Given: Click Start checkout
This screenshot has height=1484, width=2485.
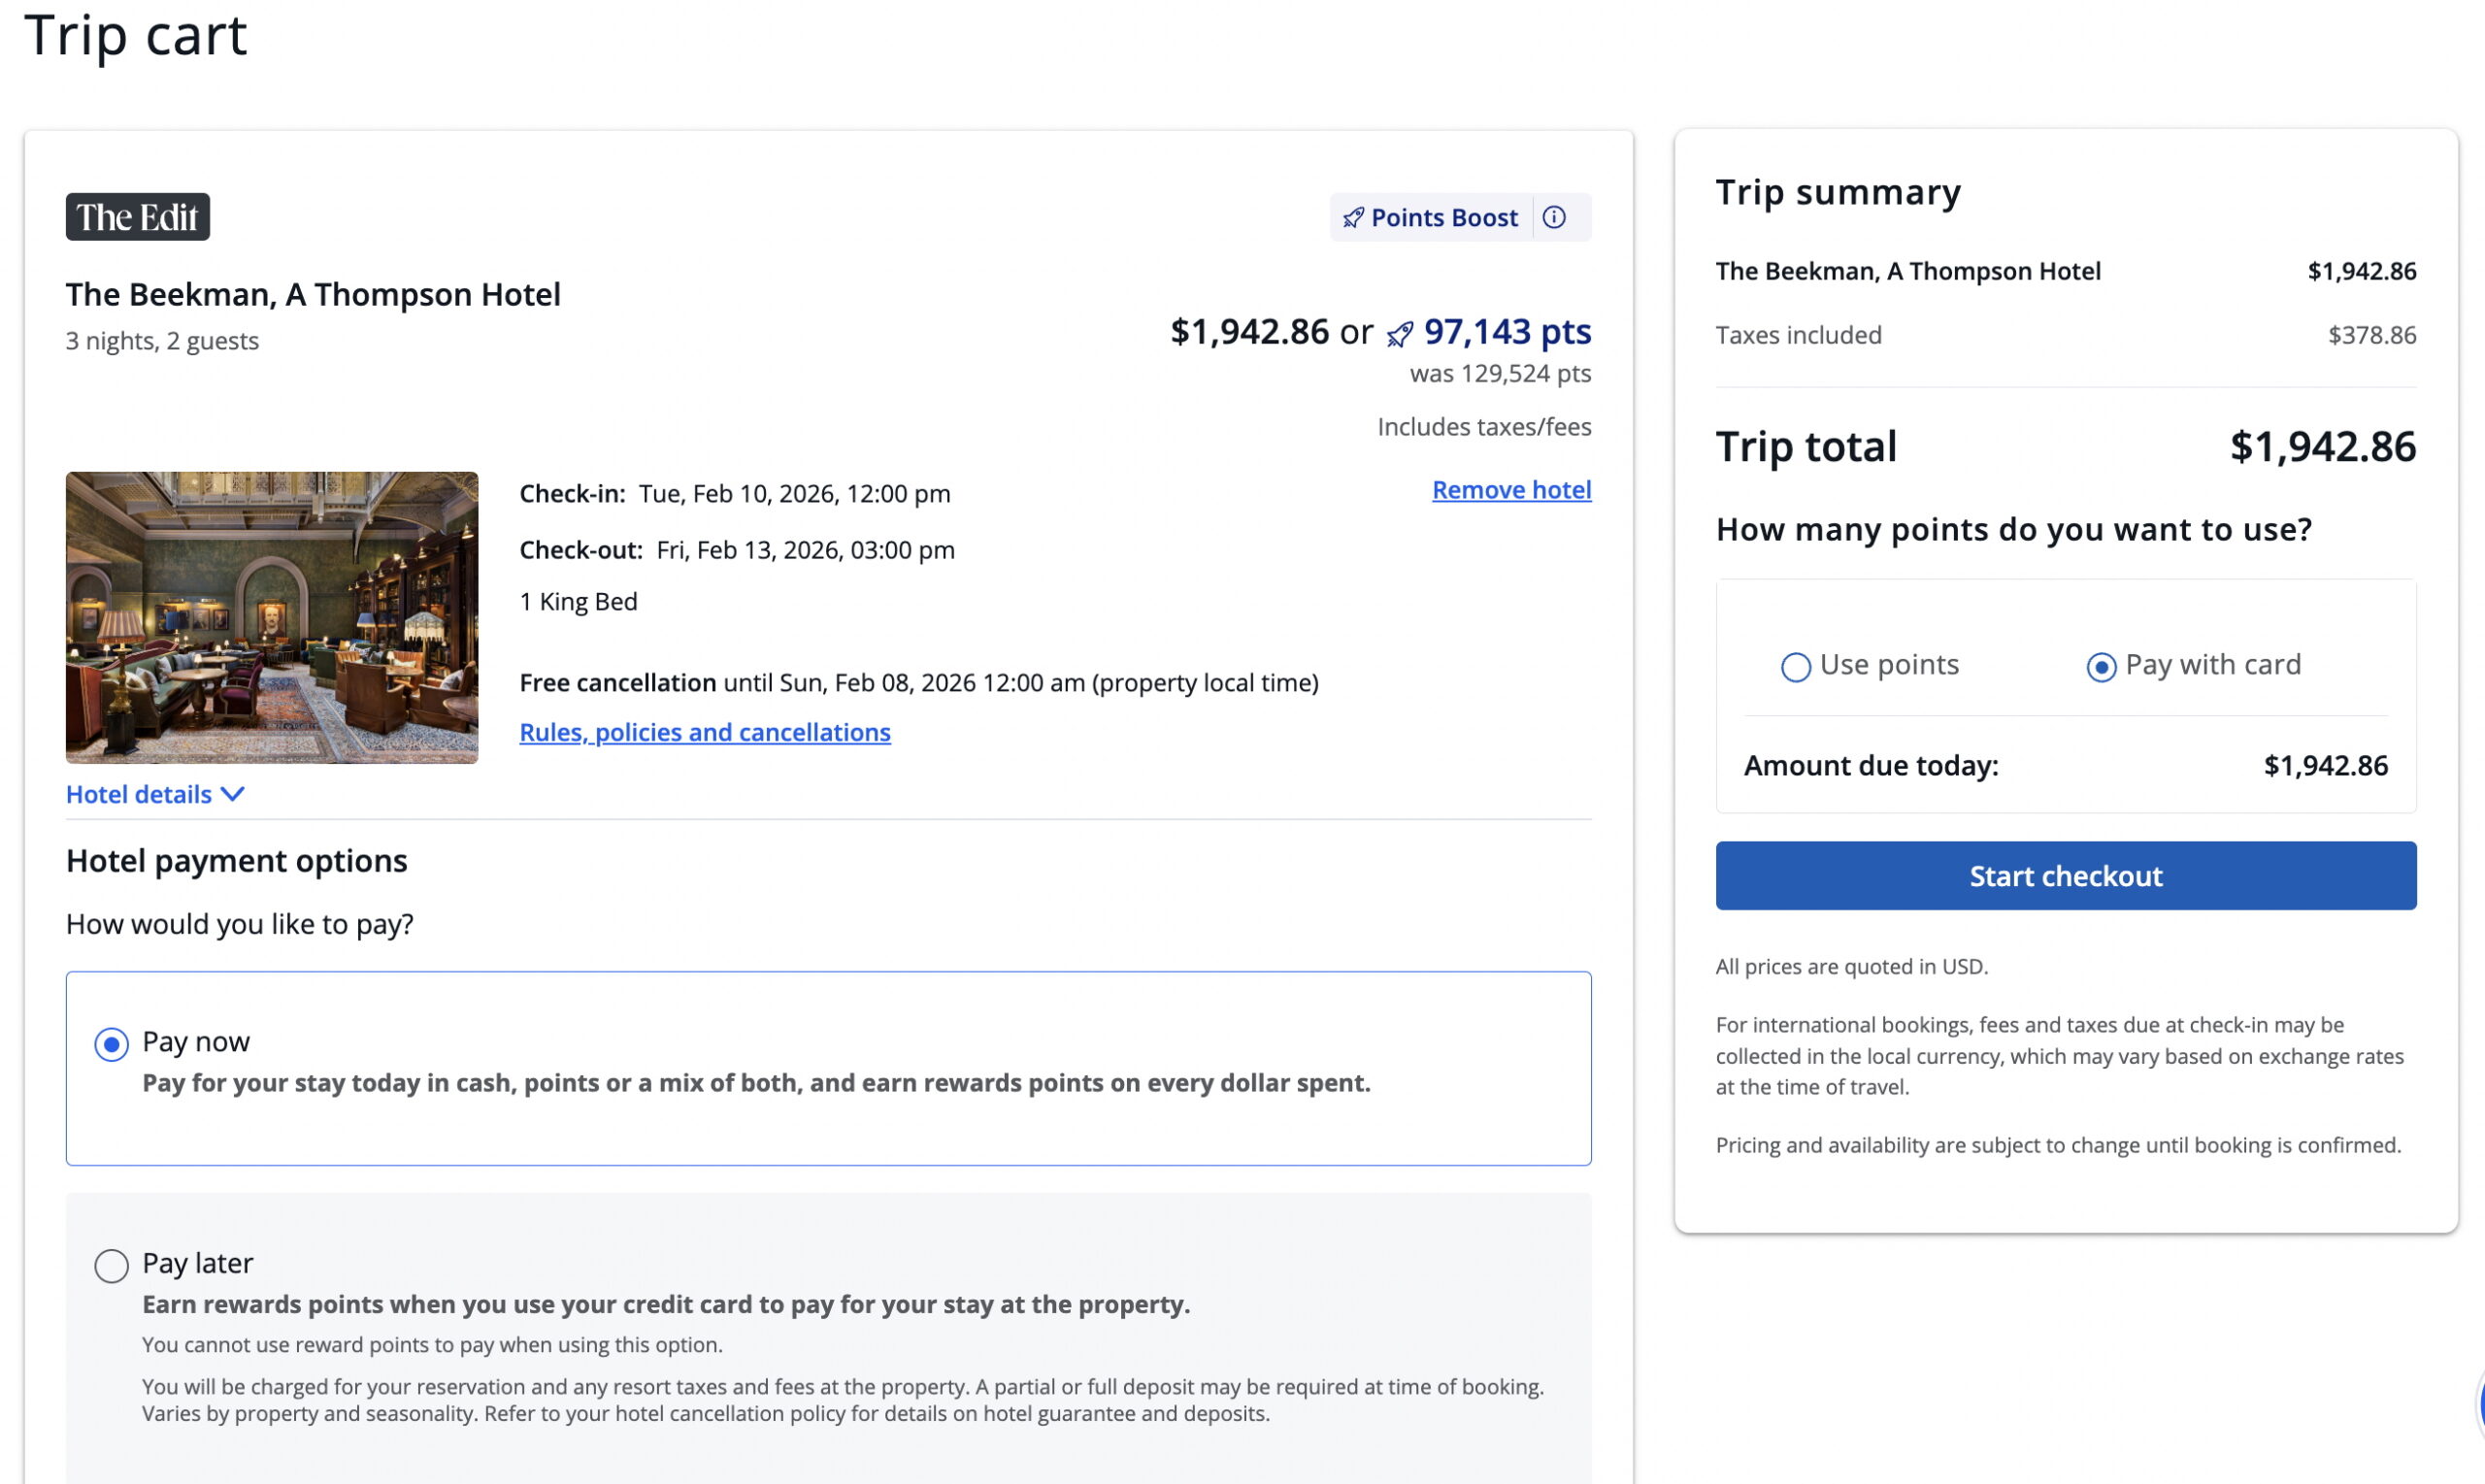Looking at the screenshot, I should 2065,875.
